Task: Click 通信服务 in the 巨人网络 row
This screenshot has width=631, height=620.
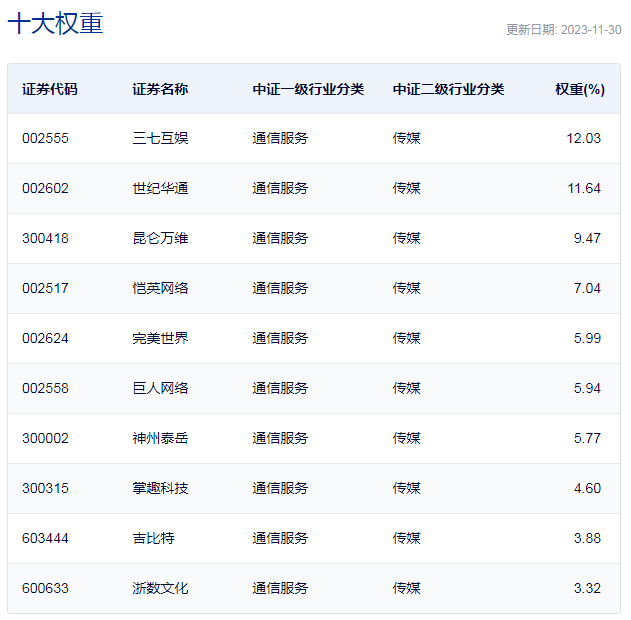Action: click(280, 388)
